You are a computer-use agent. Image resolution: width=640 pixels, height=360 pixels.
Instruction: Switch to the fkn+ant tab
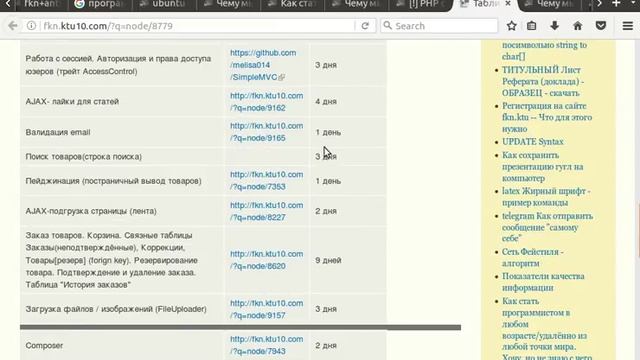41,4
